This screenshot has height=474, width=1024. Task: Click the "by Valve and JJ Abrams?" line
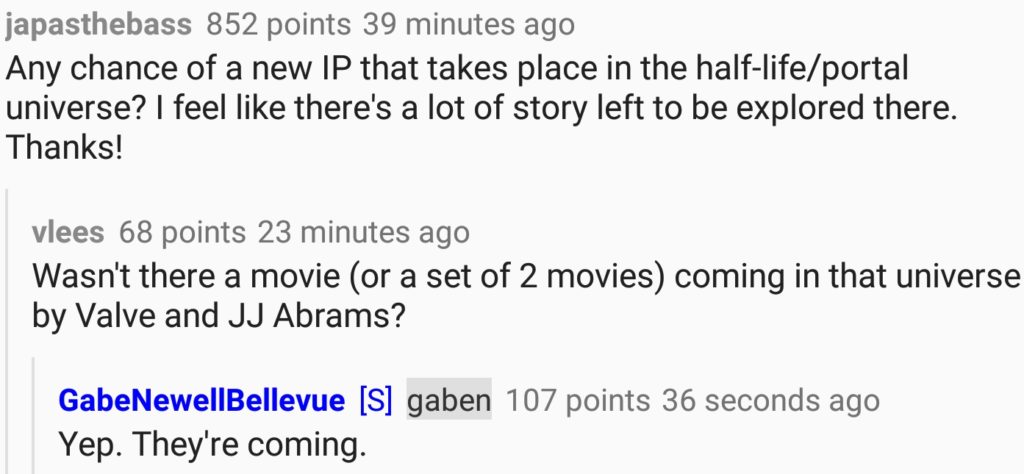click(x=218, y=316)
